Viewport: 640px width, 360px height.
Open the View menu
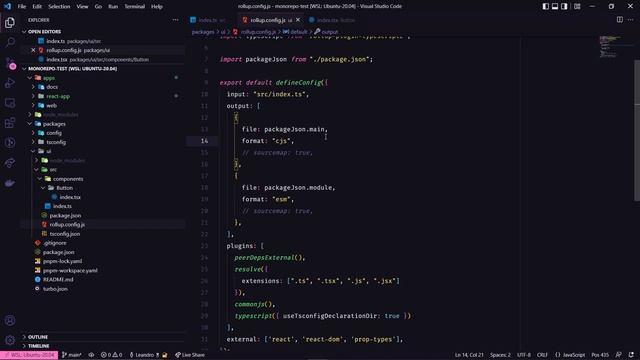point(82,7)
